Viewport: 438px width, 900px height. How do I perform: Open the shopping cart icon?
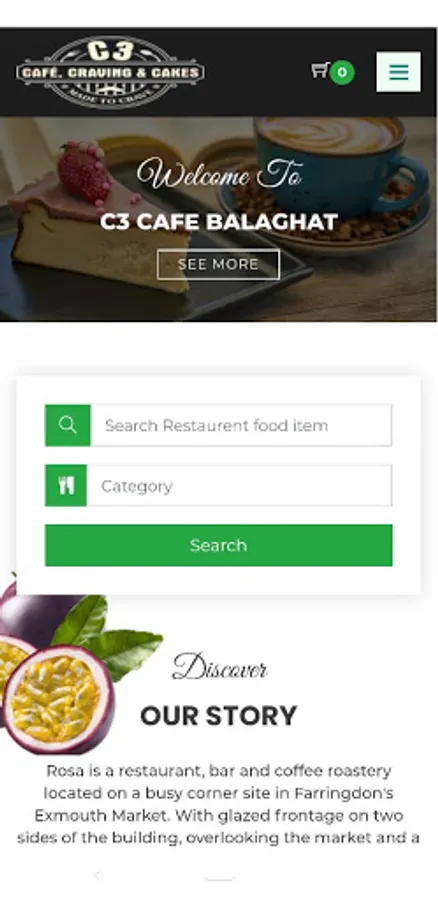tap(319, 70)
